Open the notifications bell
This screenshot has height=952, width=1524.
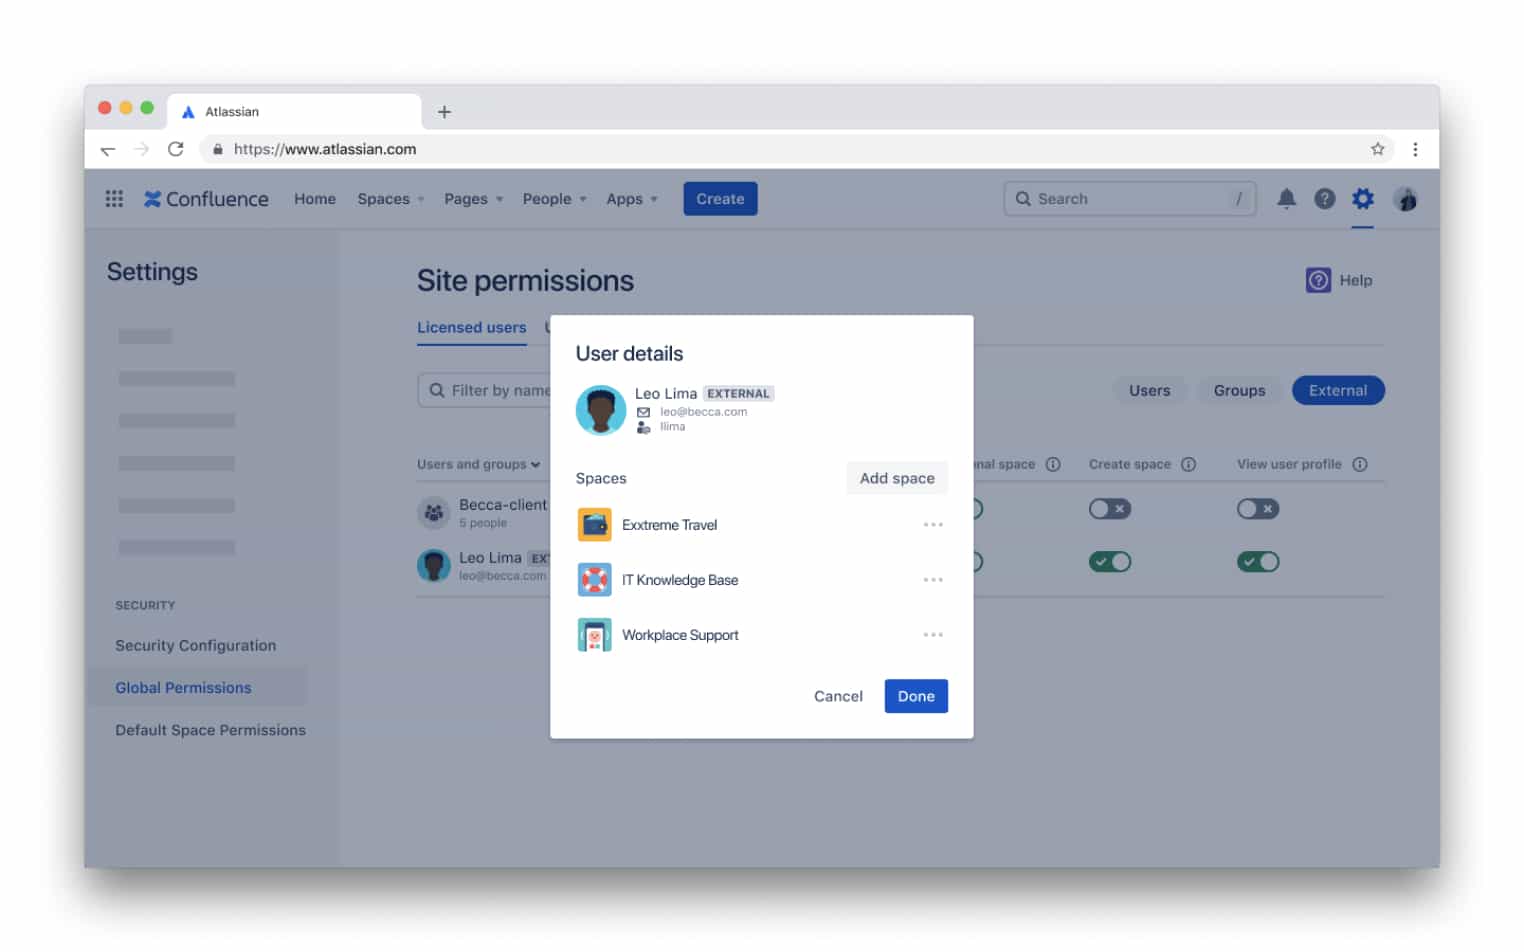1287,198
